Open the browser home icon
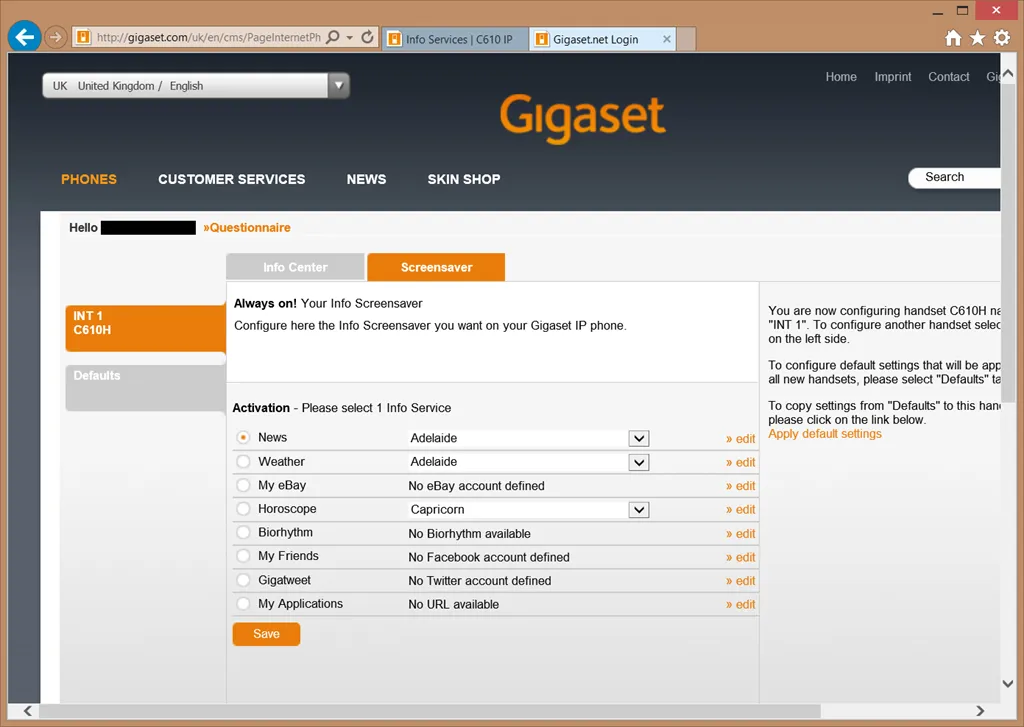The image size is (1024, 727). click(x=953, y=38)
